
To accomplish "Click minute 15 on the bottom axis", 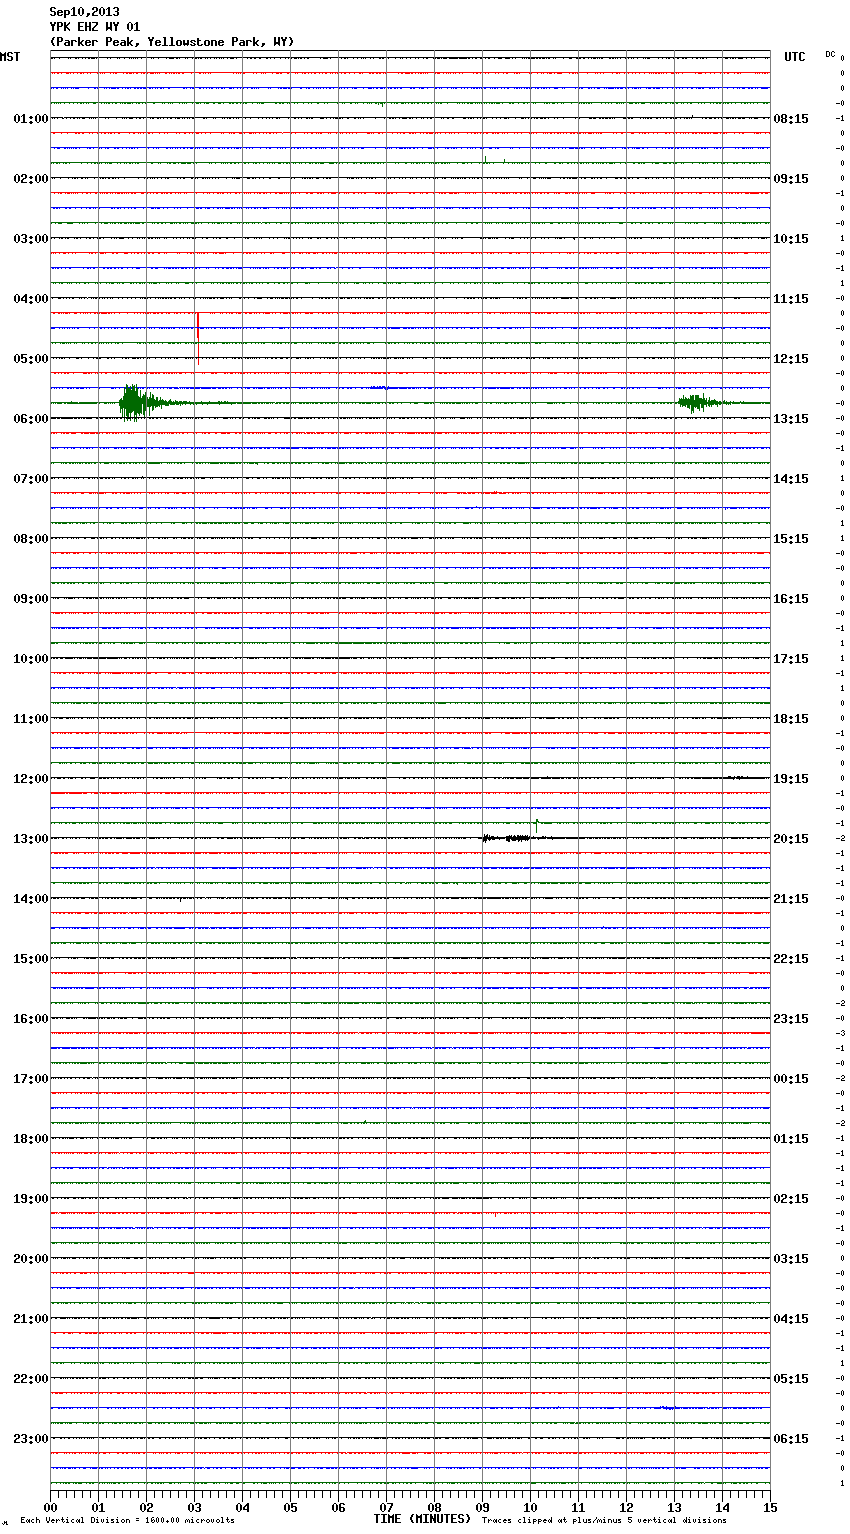I will point(769,1507).
